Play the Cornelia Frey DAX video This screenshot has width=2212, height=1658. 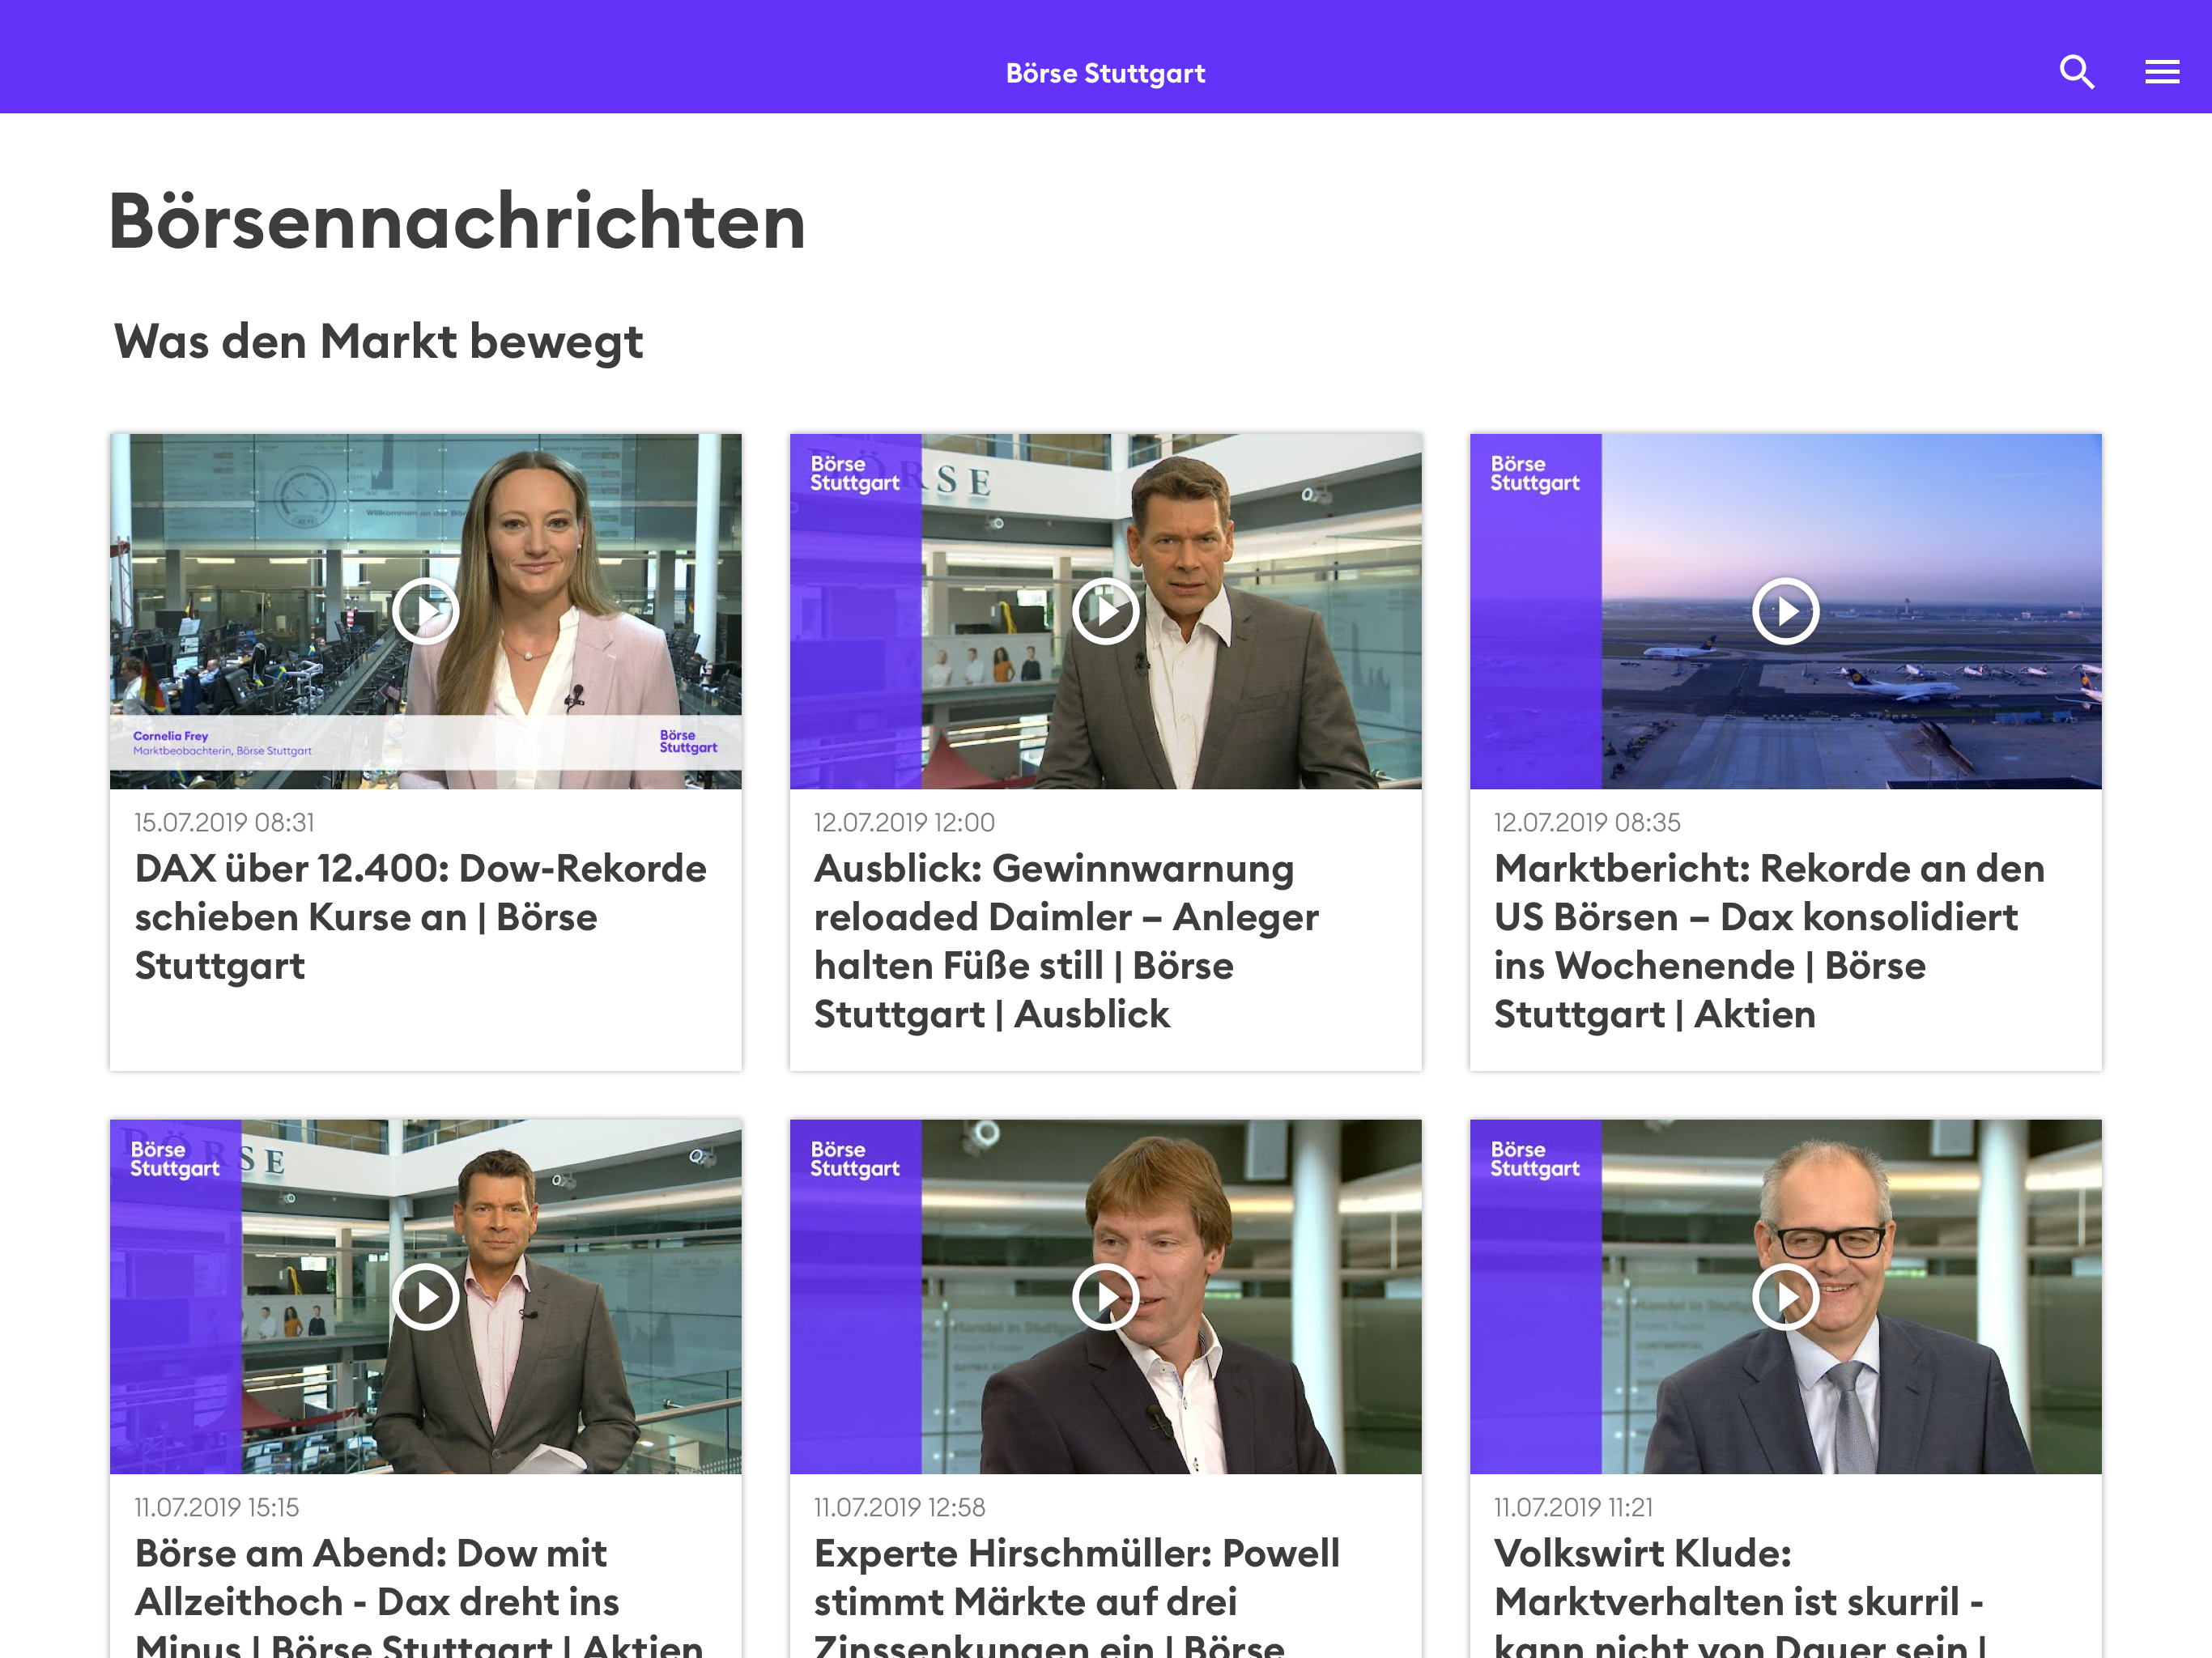pos(425,611)
